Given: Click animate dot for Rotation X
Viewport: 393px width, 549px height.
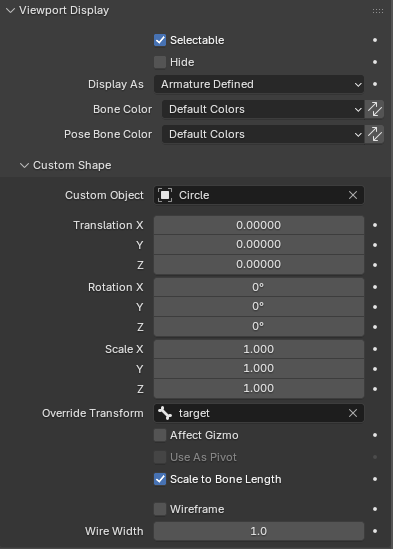Looking at the screenshot, I should pyautogui.click(x=375, y=287).
